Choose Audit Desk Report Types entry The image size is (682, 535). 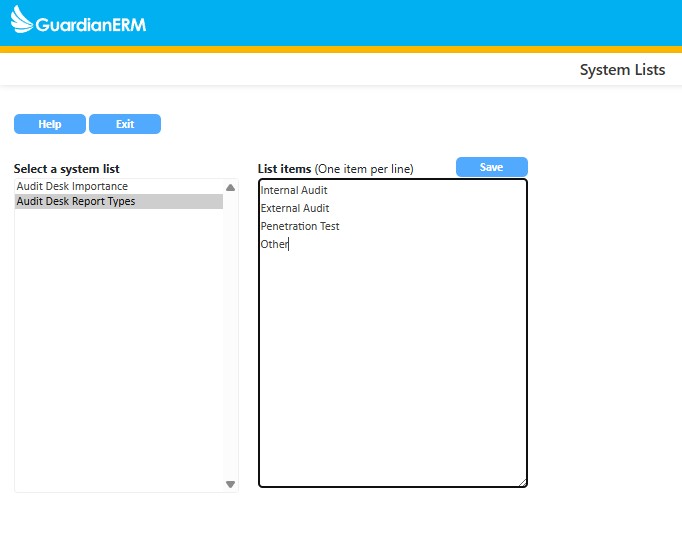pyautogui.click(x=76, y=201)
